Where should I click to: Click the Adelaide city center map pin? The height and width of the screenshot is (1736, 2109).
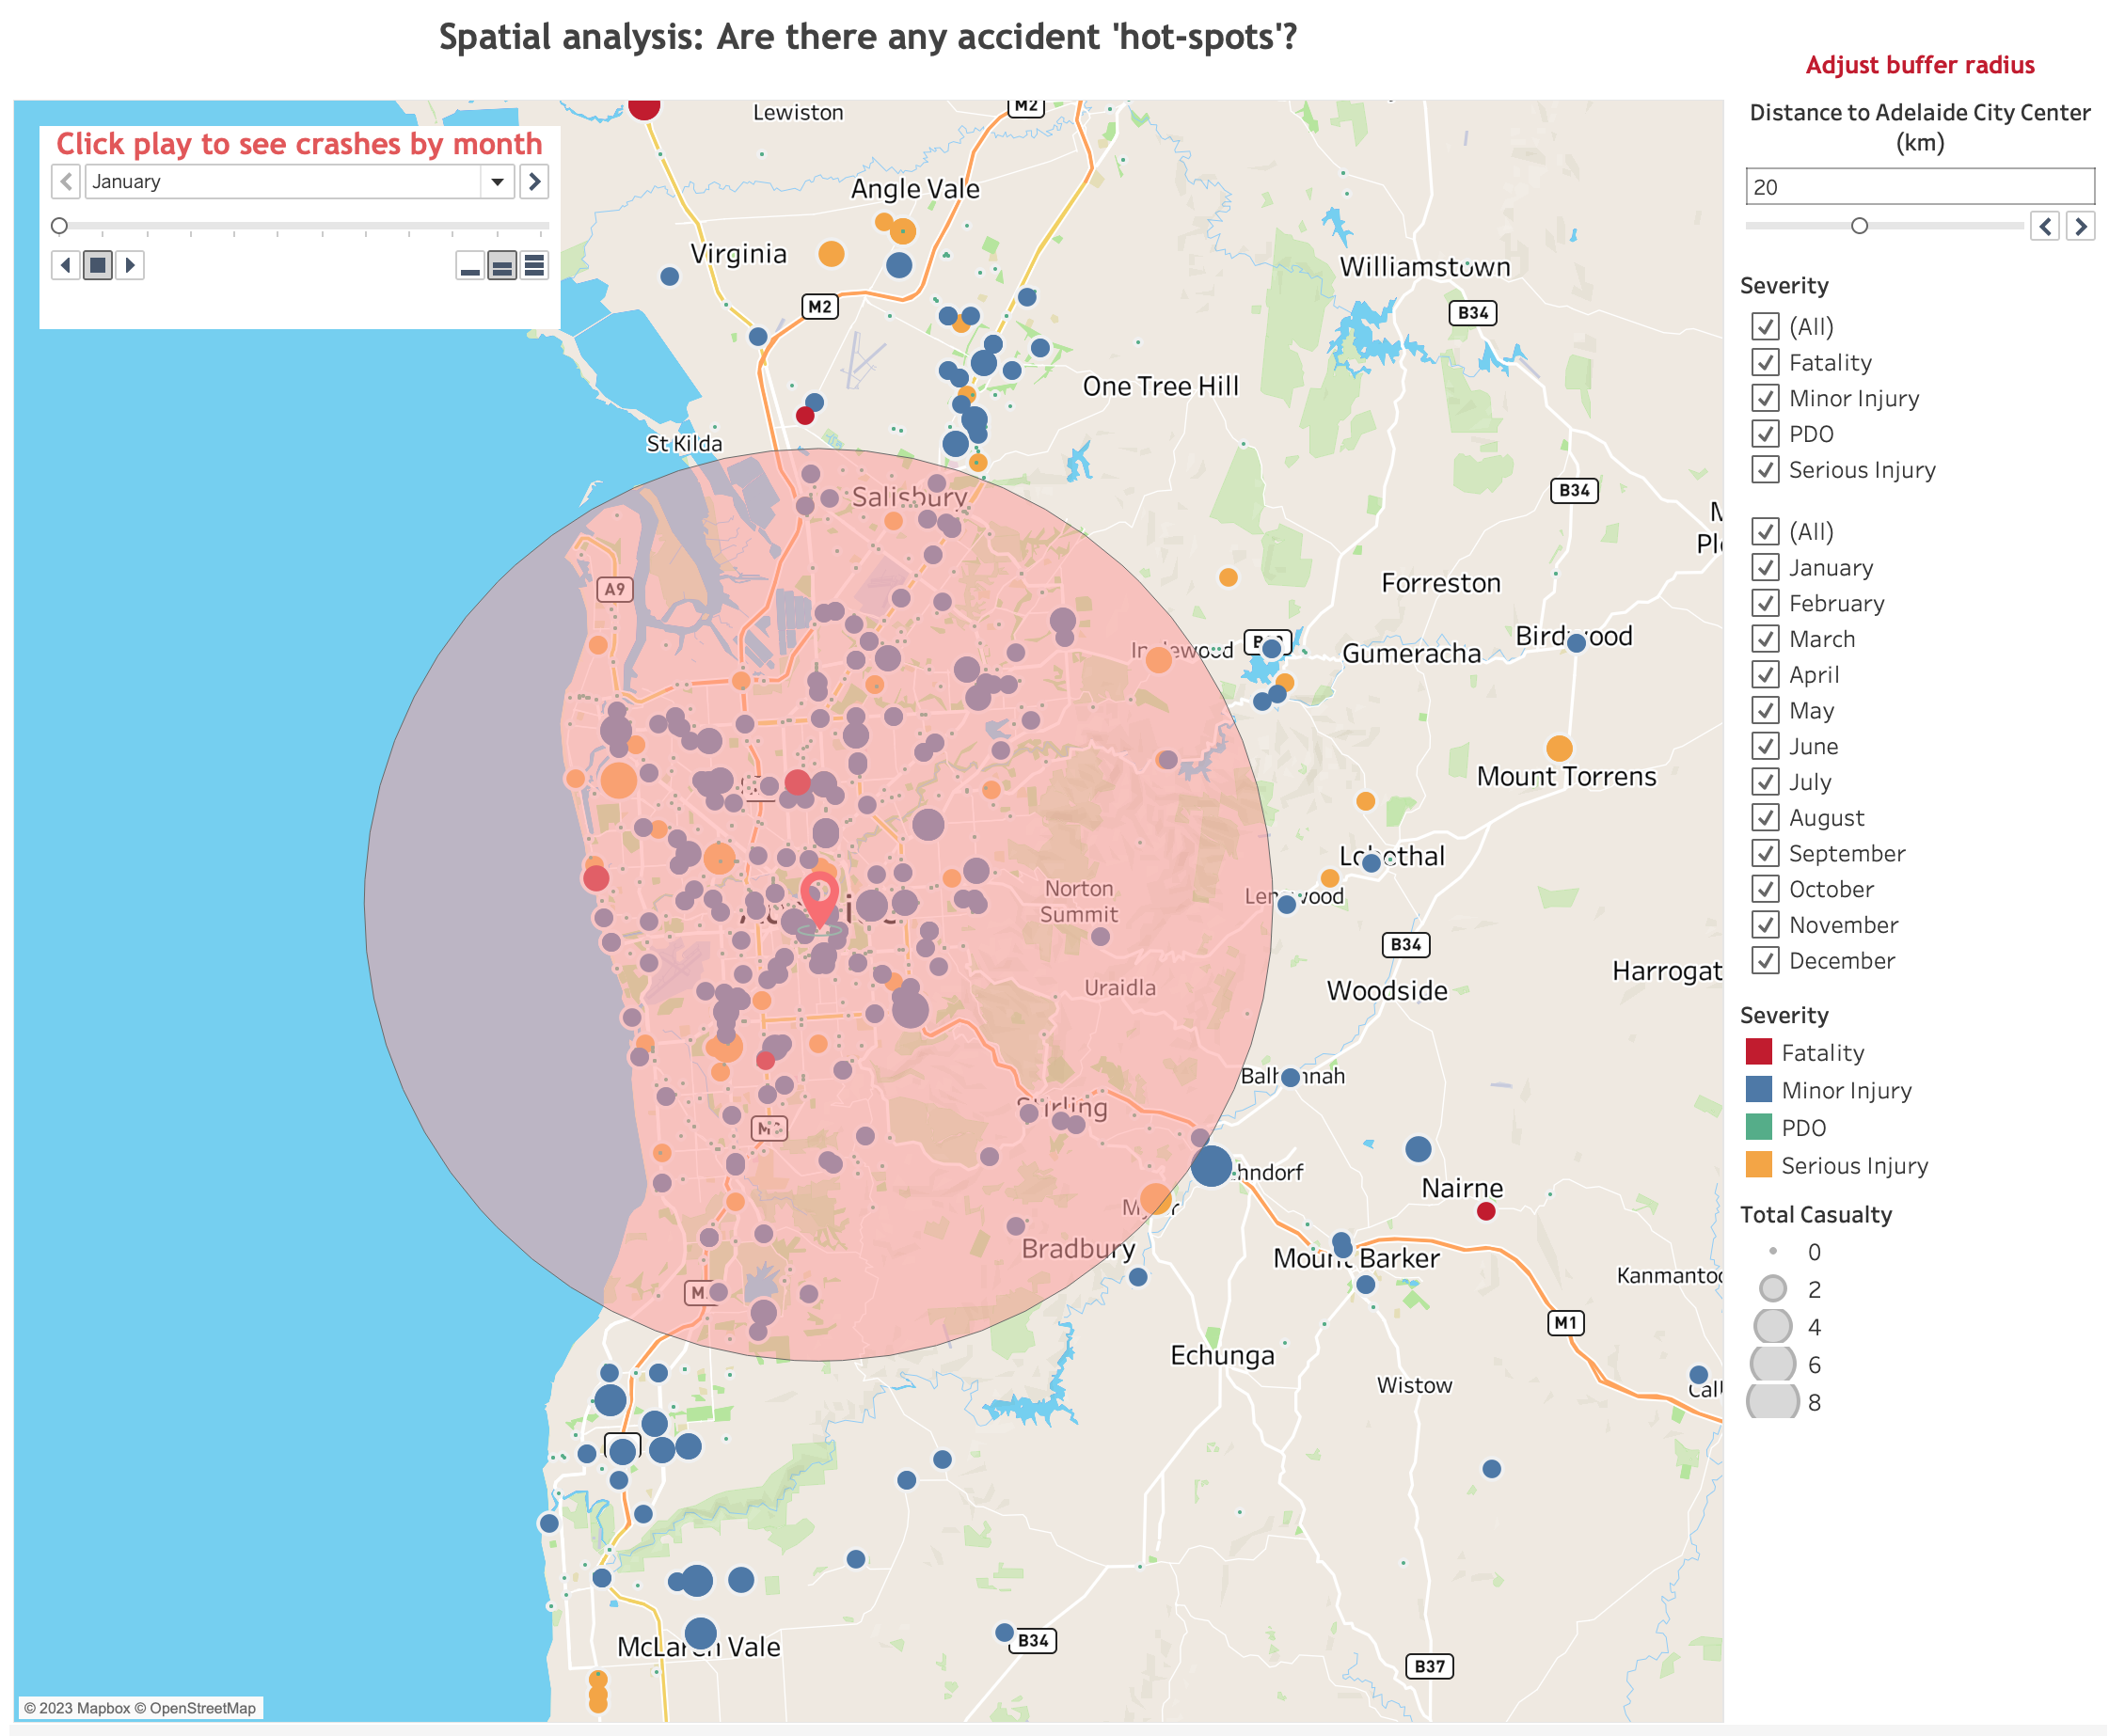tap(819, 900)
